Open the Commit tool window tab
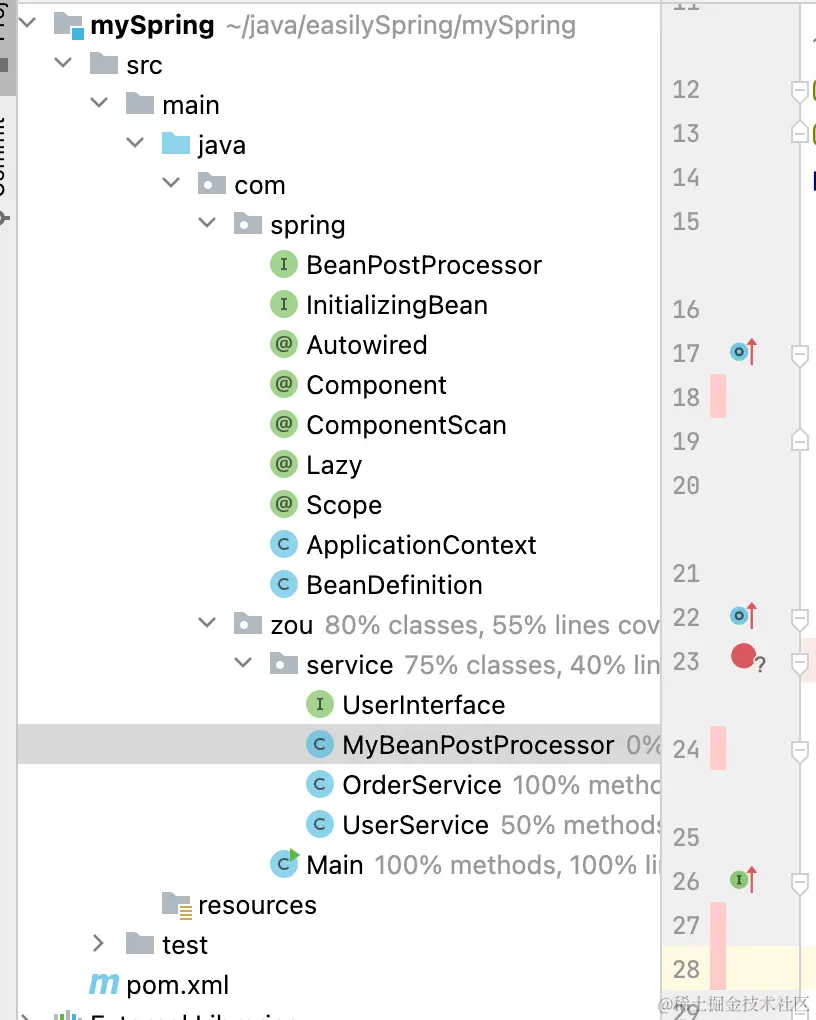The height and width of the screenshot is (1020, 816). tap(4, 170)
